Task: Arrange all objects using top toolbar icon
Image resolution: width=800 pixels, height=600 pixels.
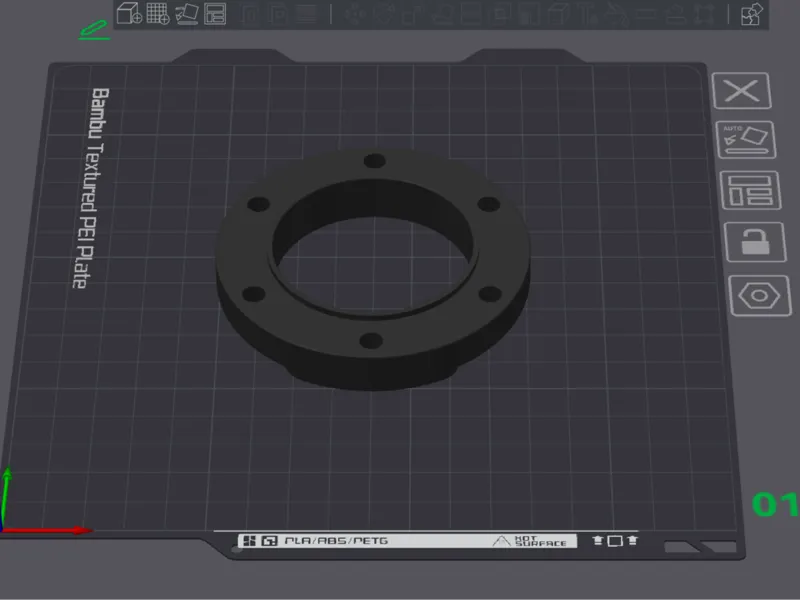Action: click(215, 14)
